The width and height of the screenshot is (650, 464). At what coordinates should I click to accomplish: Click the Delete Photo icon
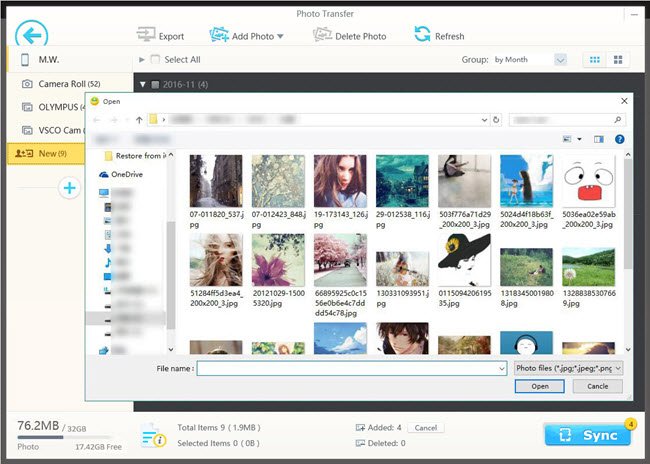[x=322, y=35]
